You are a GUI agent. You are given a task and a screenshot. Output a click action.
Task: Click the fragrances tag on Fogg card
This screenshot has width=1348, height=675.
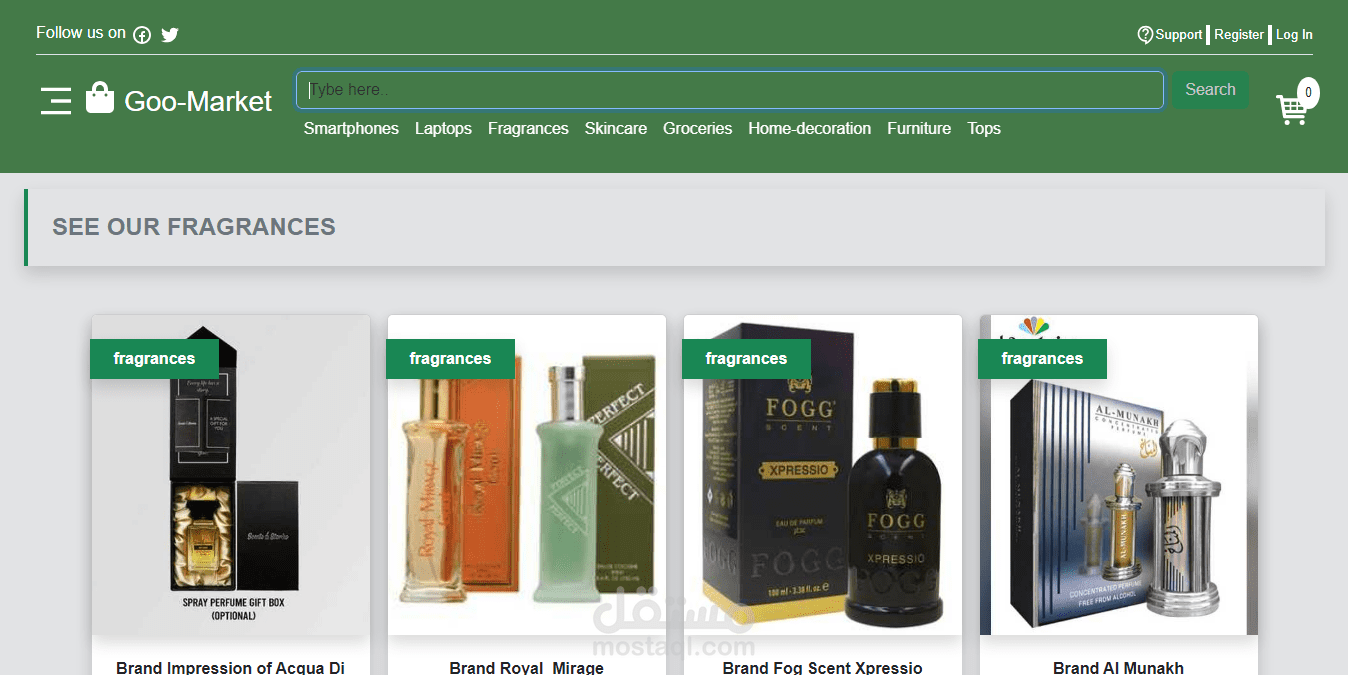point(746,359)
